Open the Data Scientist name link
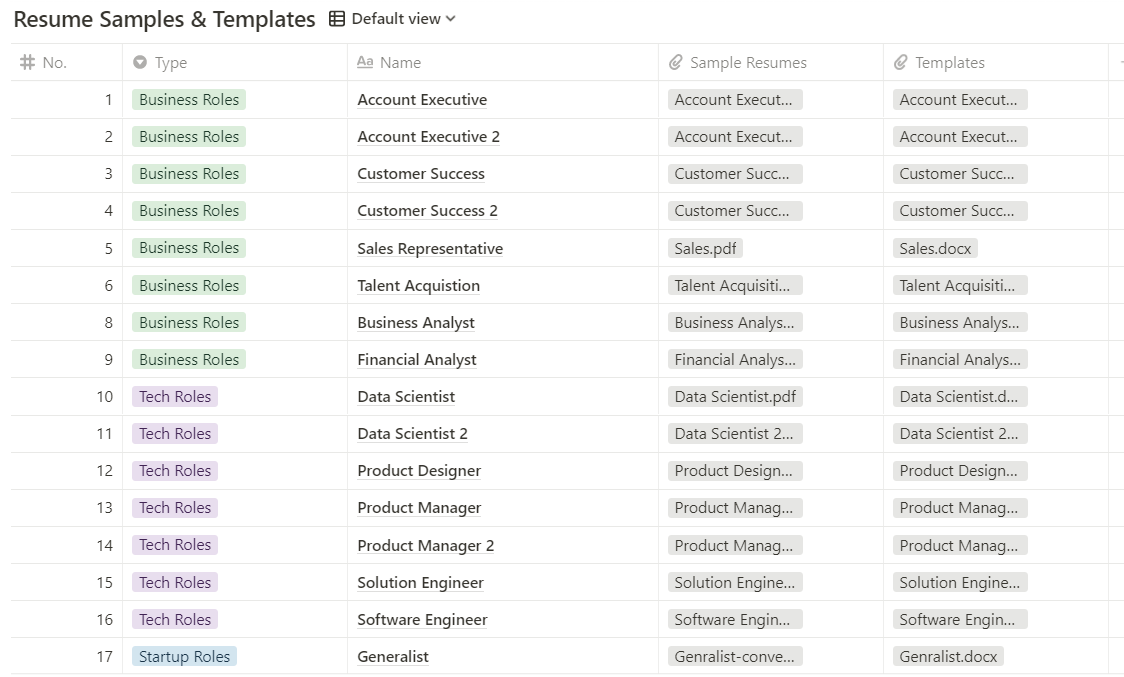Screen dimensions: 1124x677 pyautogui.click(x=405, y=396)
